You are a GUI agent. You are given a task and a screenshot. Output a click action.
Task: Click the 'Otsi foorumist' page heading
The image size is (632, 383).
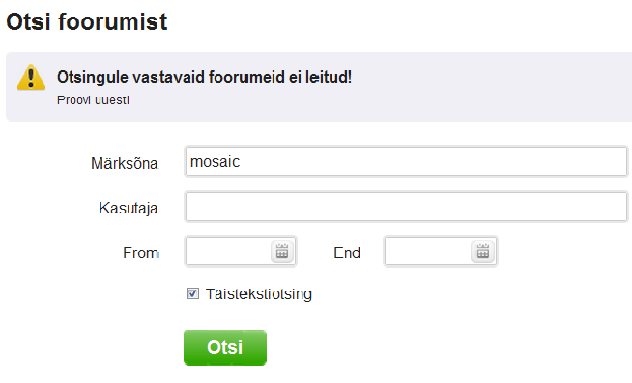[87, 22]
